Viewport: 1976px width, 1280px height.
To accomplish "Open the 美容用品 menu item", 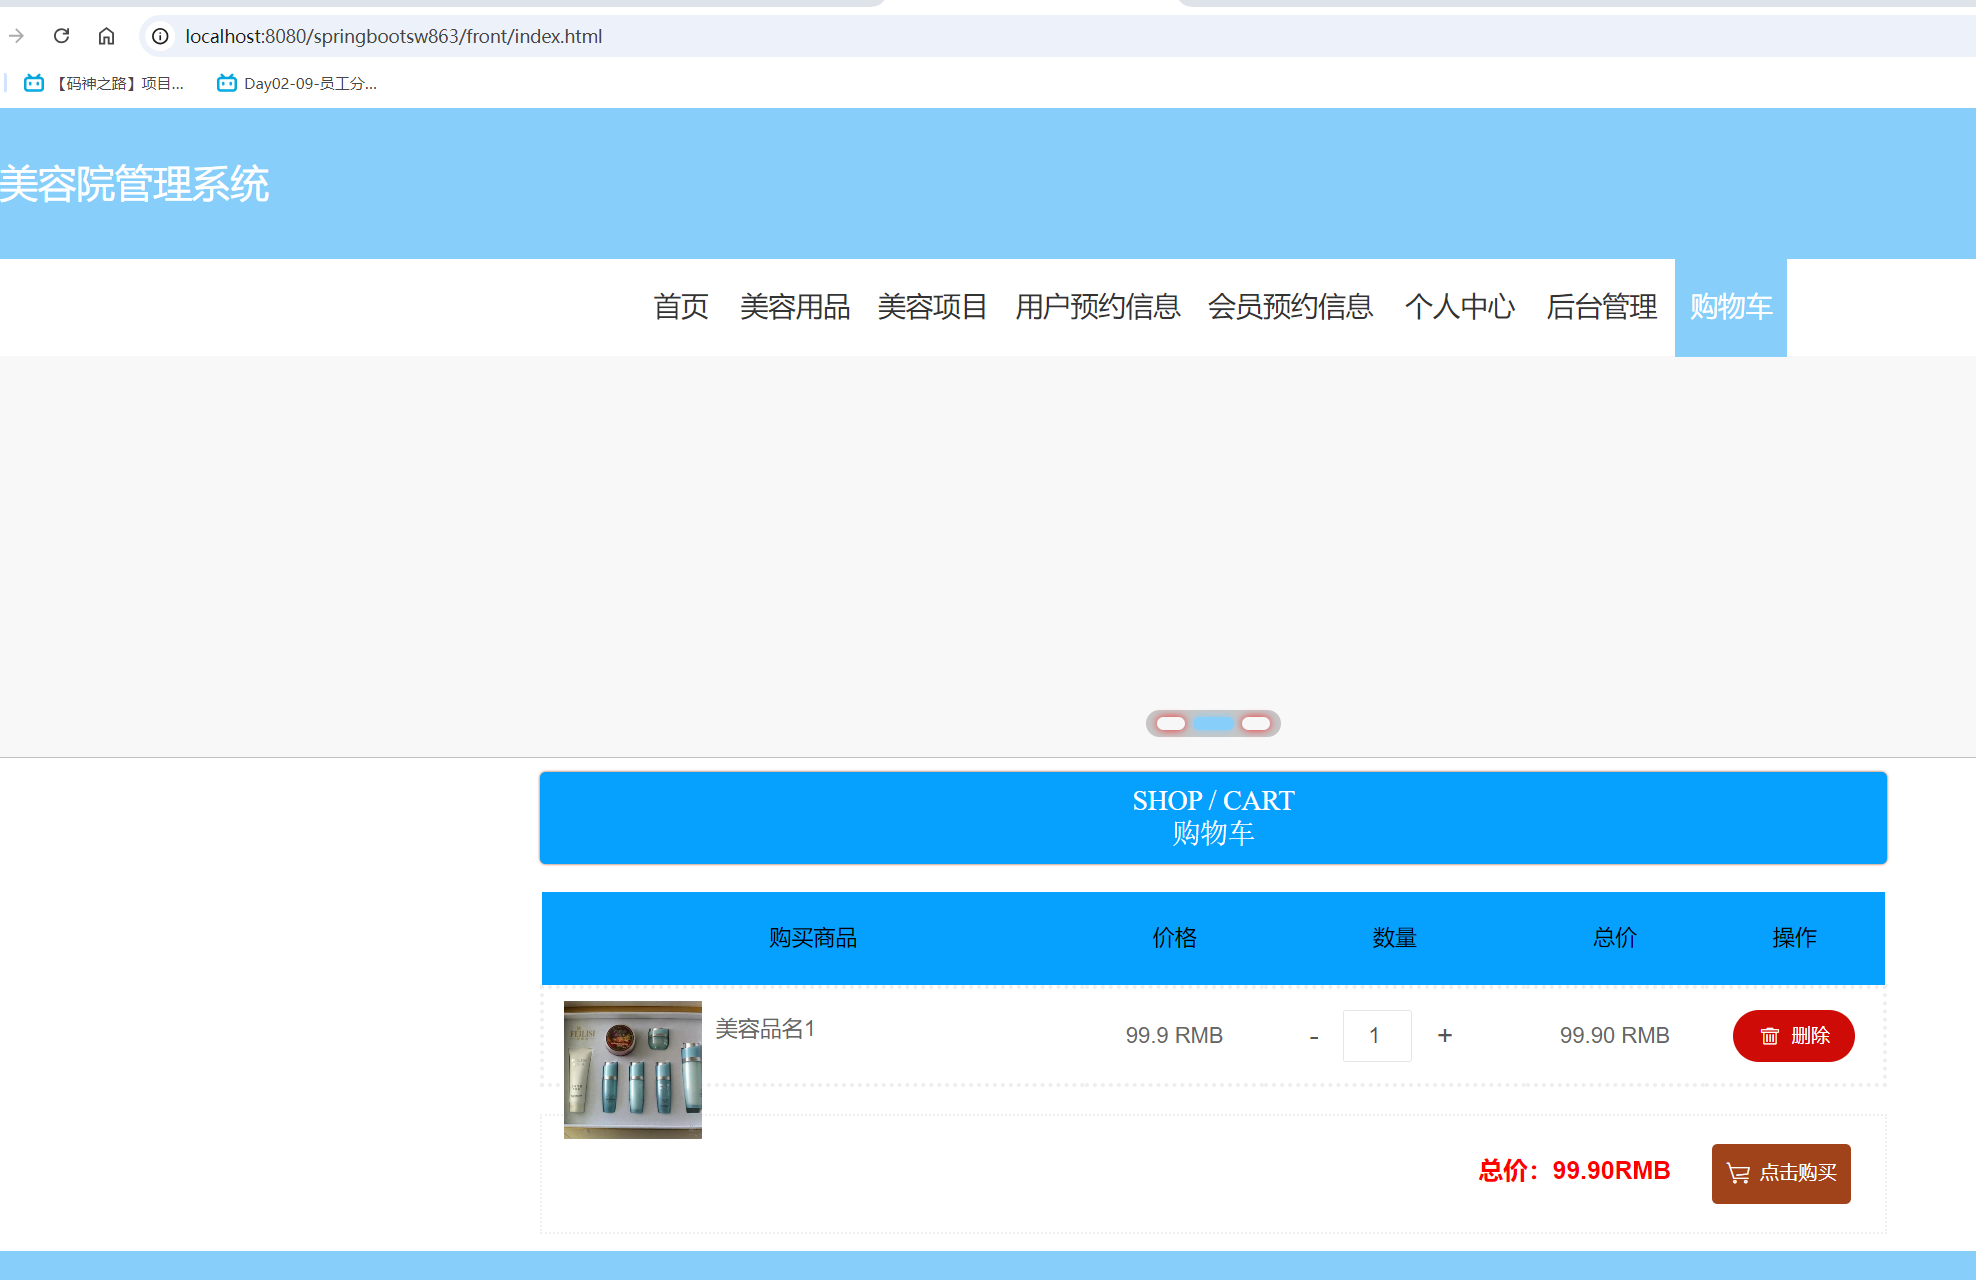I will coord(795,307).
